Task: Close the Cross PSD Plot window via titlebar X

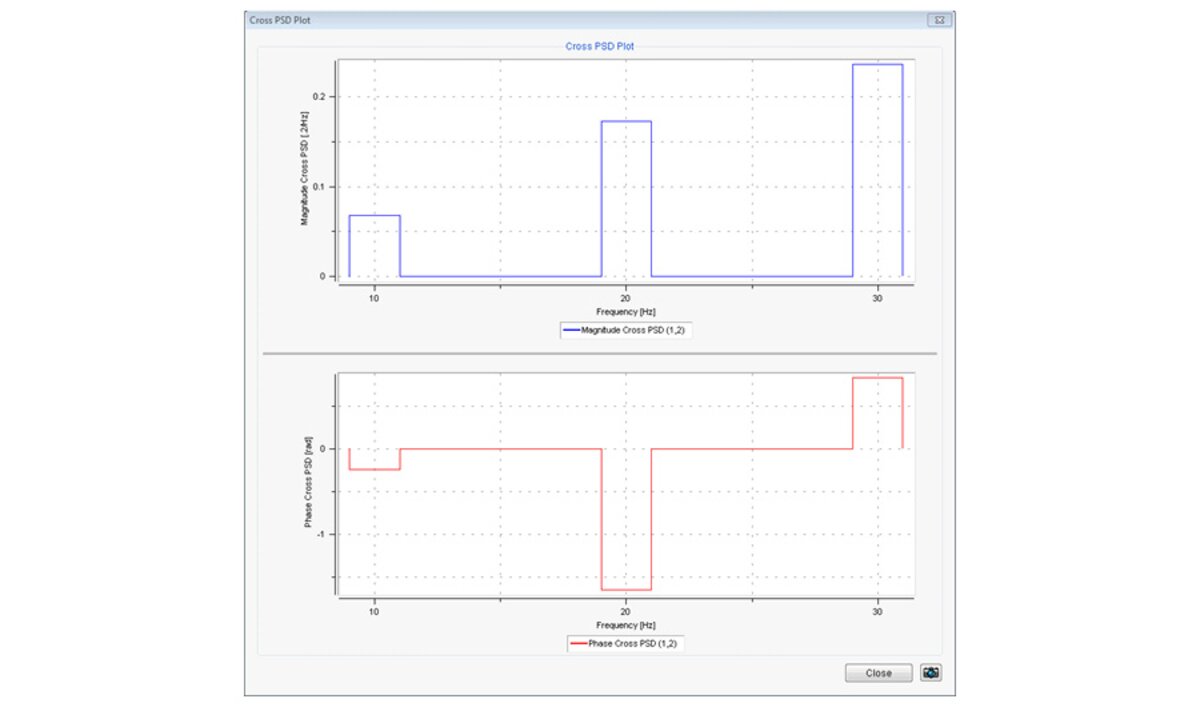Action: 938,18
